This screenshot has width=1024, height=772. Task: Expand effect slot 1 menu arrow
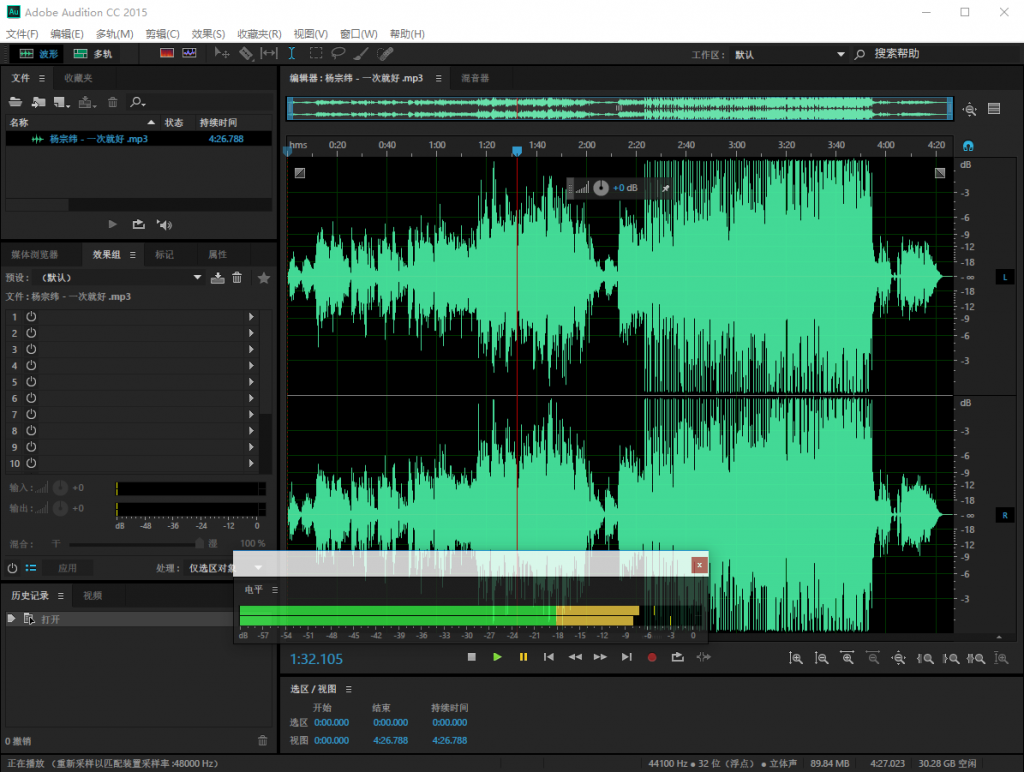click(x=251, y=316)
